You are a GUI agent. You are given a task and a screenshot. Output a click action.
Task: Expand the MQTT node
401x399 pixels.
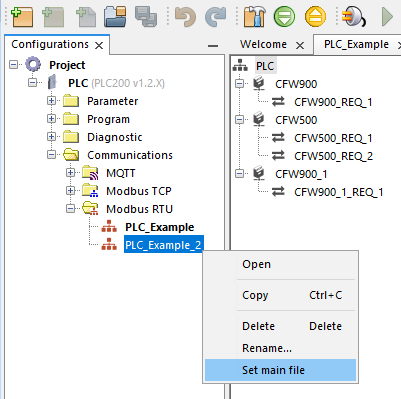pyautogui.click(x=71, y=172)
